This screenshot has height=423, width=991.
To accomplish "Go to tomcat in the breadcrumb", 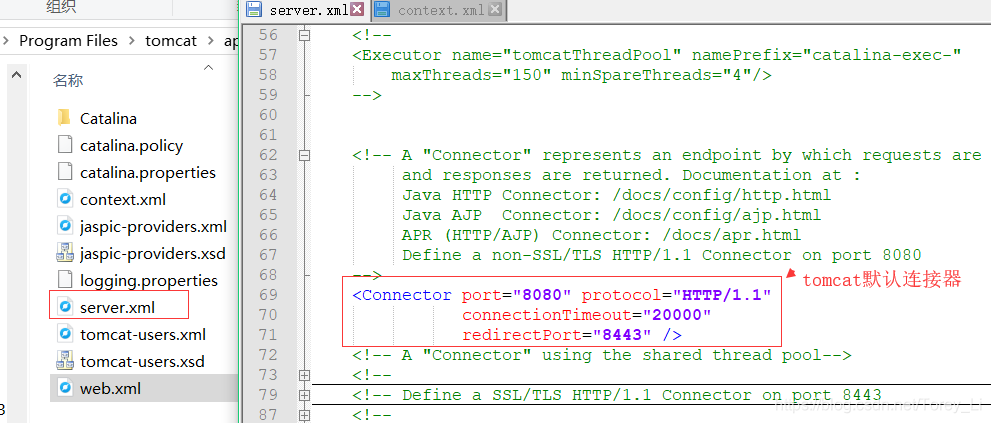I will click(x=171, y=41).
